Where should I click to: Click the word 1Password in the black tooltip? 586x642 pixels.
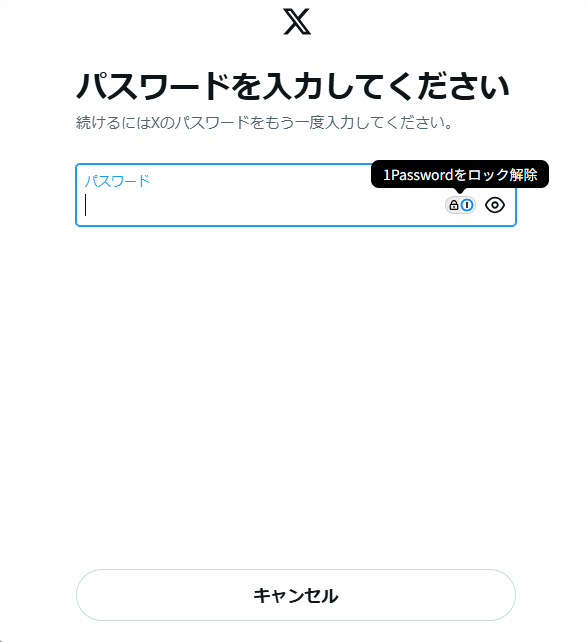(x=418, y=175)
